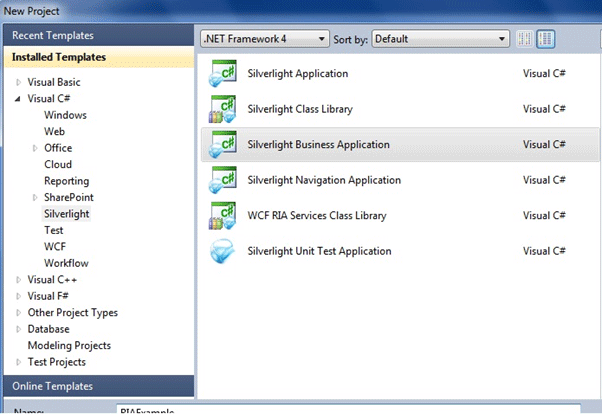Select the Windows category under Visual C#

click(x=65, y=115)
